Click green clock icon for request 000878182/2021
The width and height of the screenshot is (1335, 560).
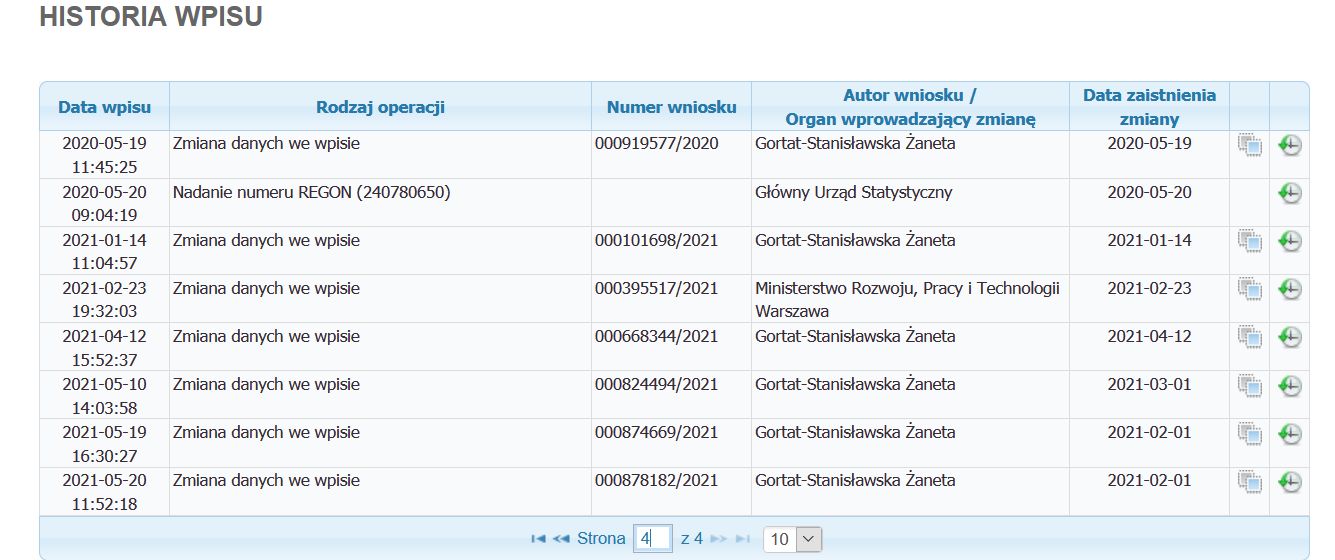[1290, 482]
